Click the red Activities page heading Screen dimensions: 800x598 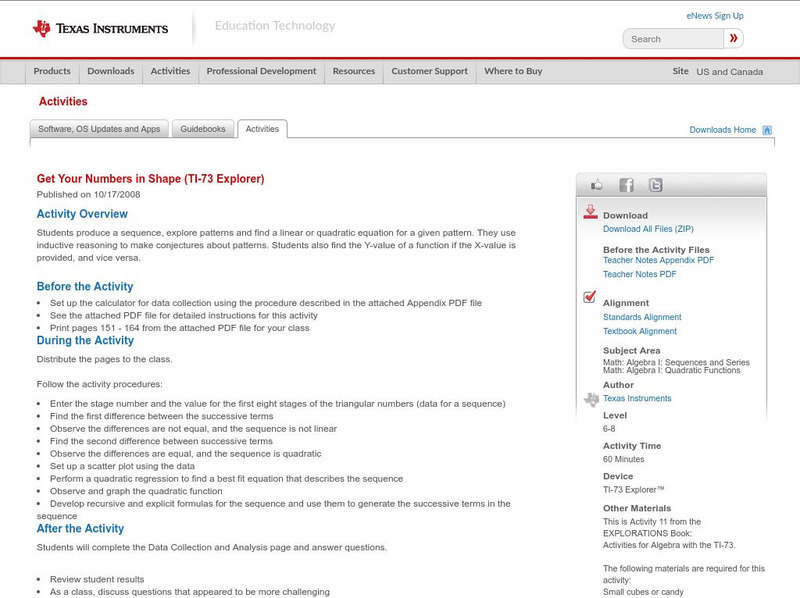[63, 102]
